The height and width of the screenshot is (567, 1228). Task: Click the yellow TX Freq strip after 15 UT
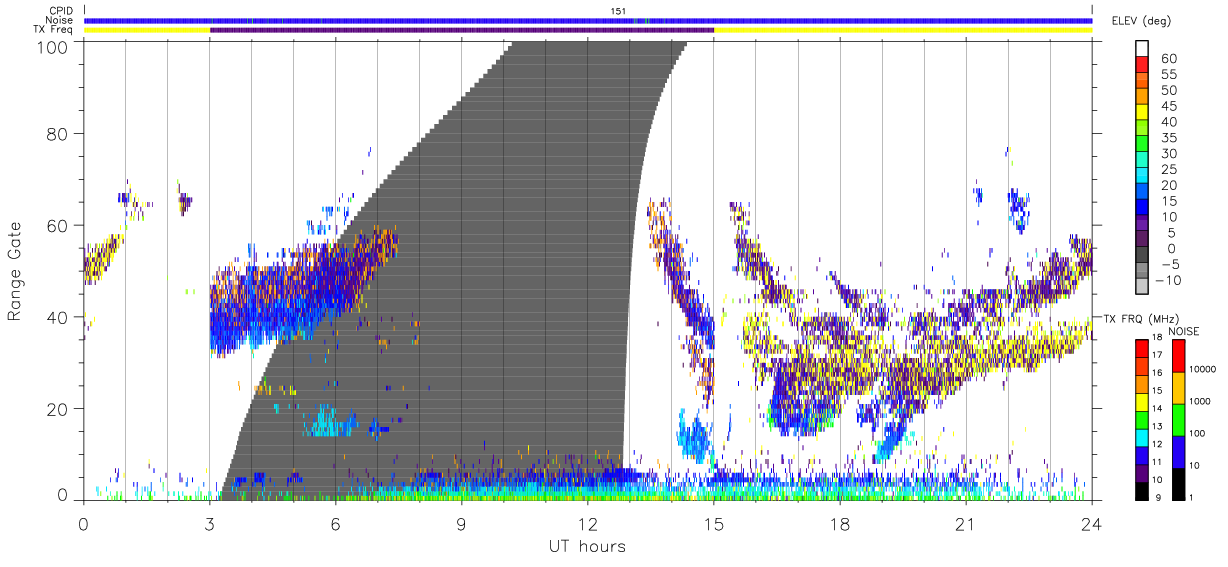(903, 30)
